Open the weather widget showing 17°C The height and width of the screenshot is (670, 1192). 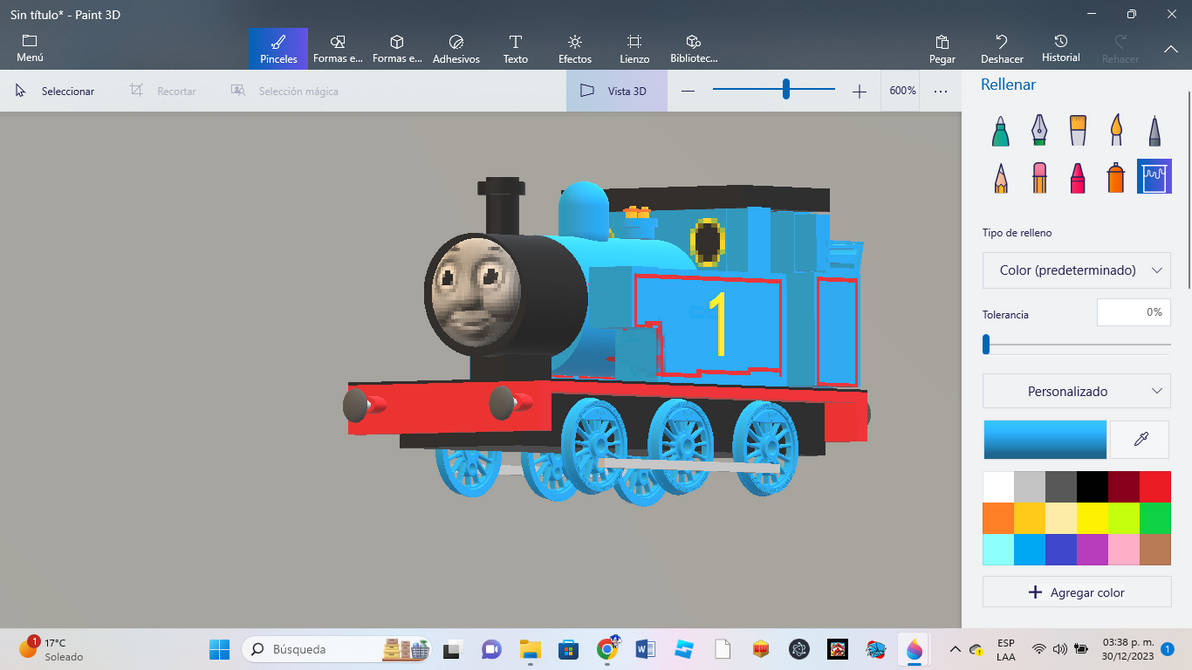(x=52, y=649)
